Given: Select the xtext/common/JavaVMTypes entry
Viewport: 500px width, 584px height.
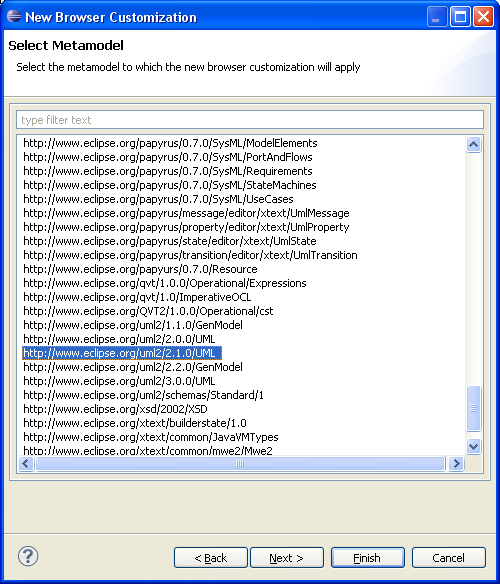Looking at the screenshot, I should pos(151,437).
